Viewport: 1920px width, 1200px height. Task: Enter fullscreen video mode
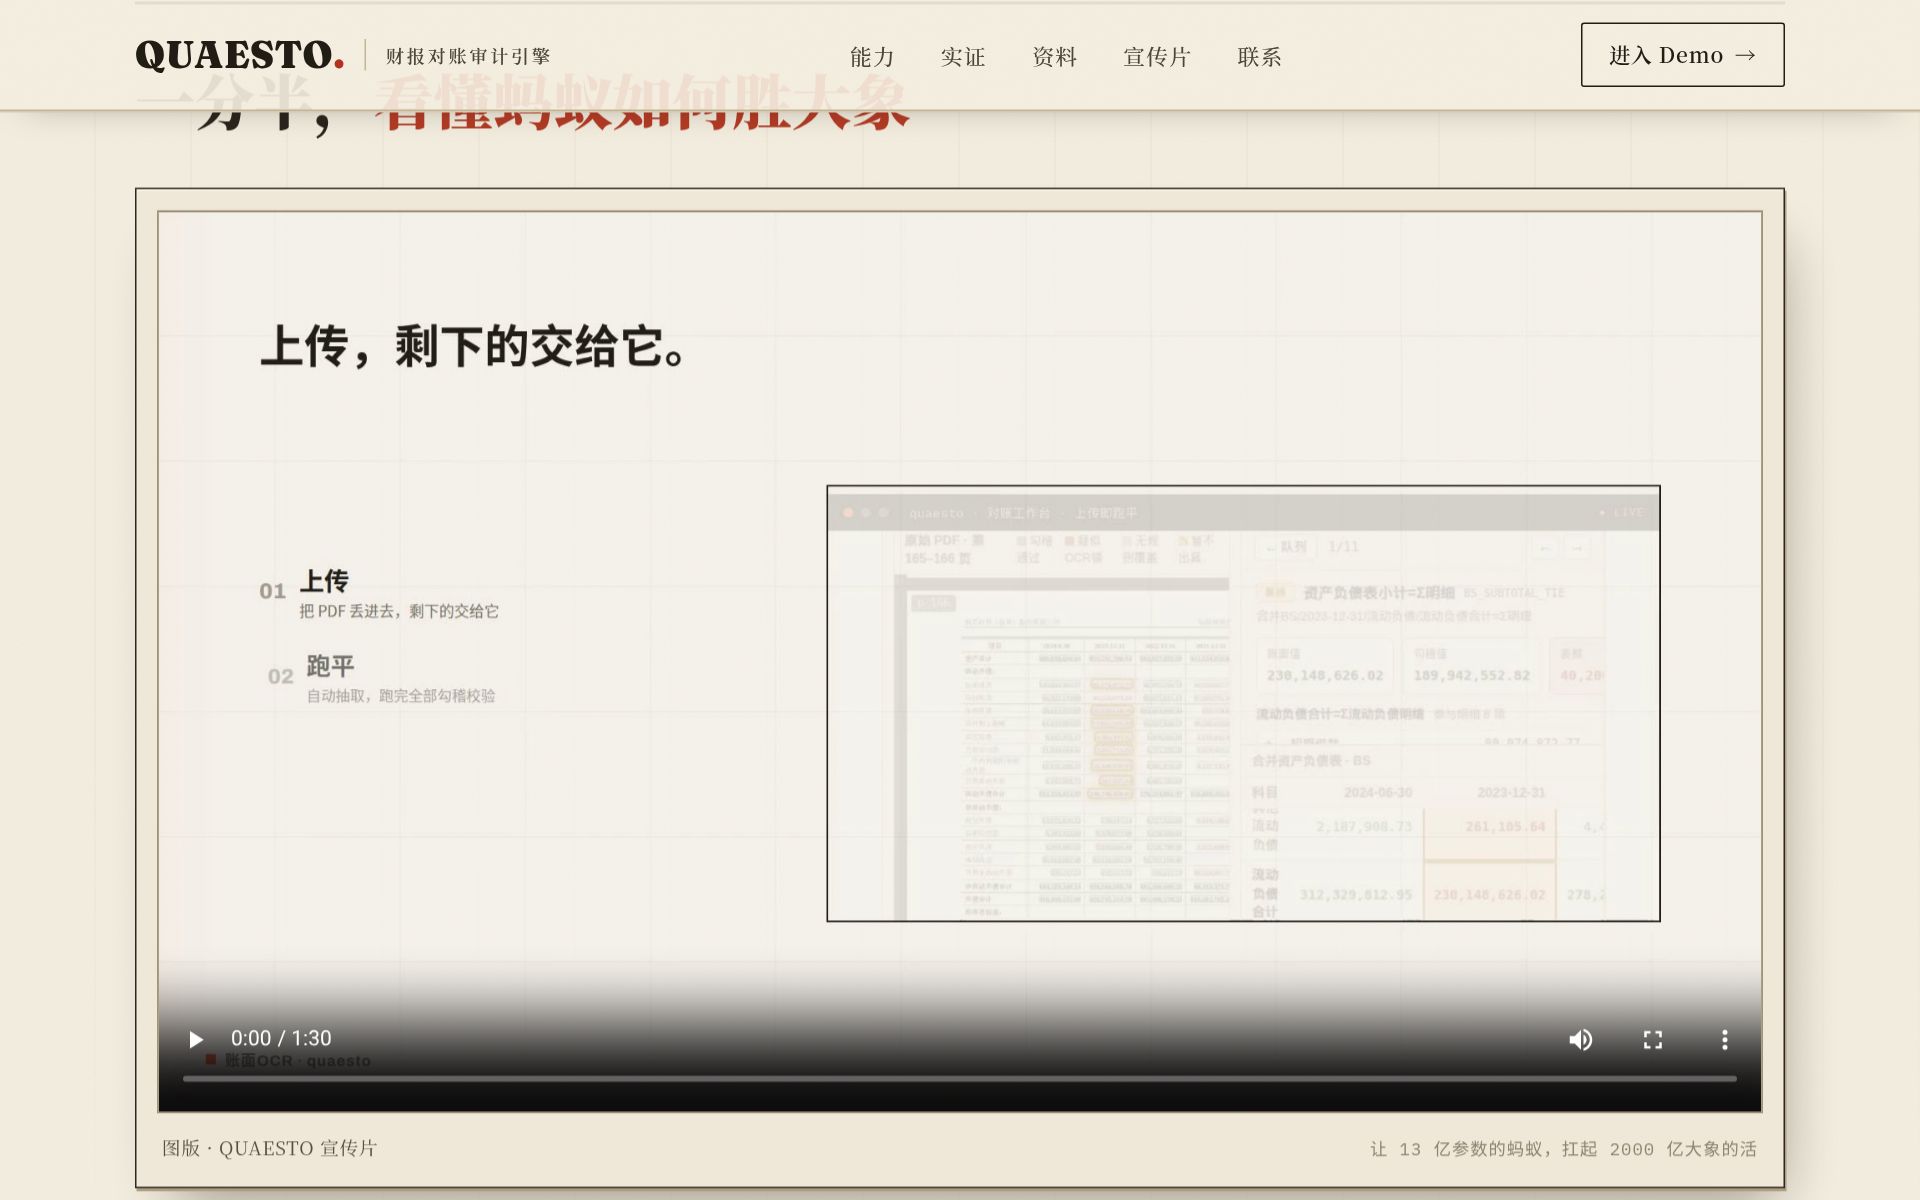click(x=1653, y=1040)
